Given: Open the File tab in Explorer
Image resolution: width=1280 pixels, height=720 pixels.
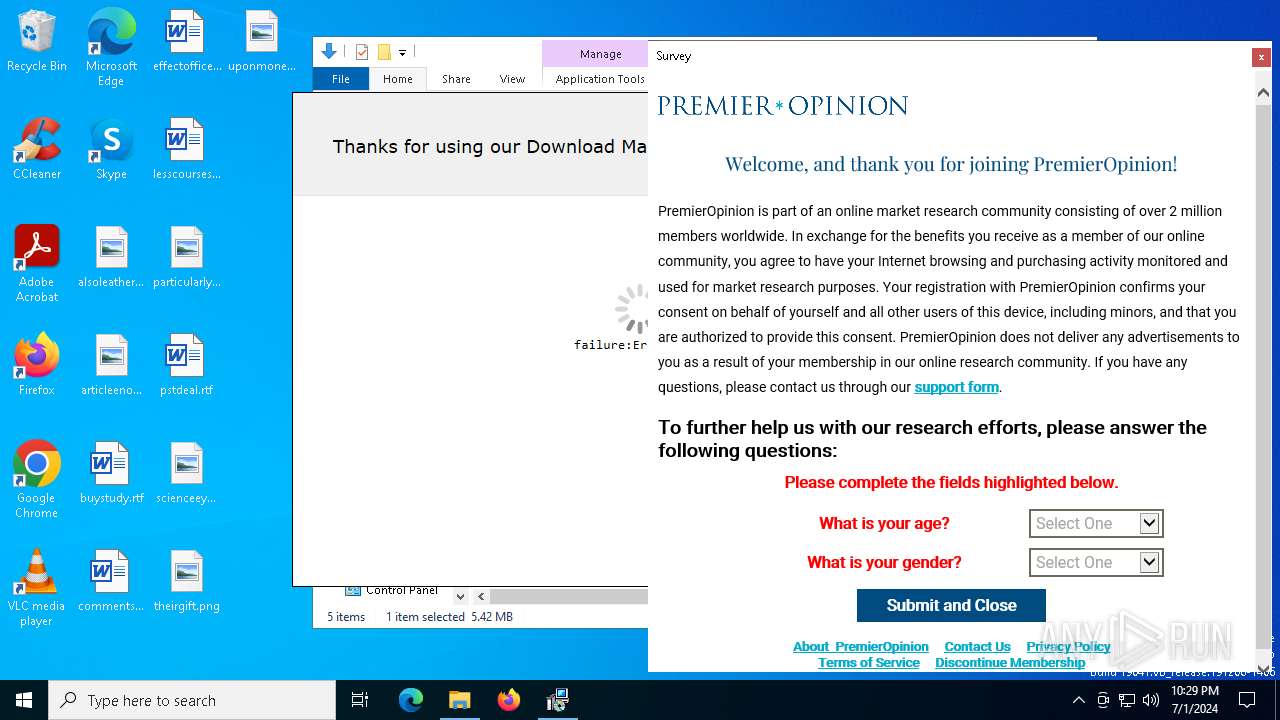Looking at the screenshot, I should (341, 79).
